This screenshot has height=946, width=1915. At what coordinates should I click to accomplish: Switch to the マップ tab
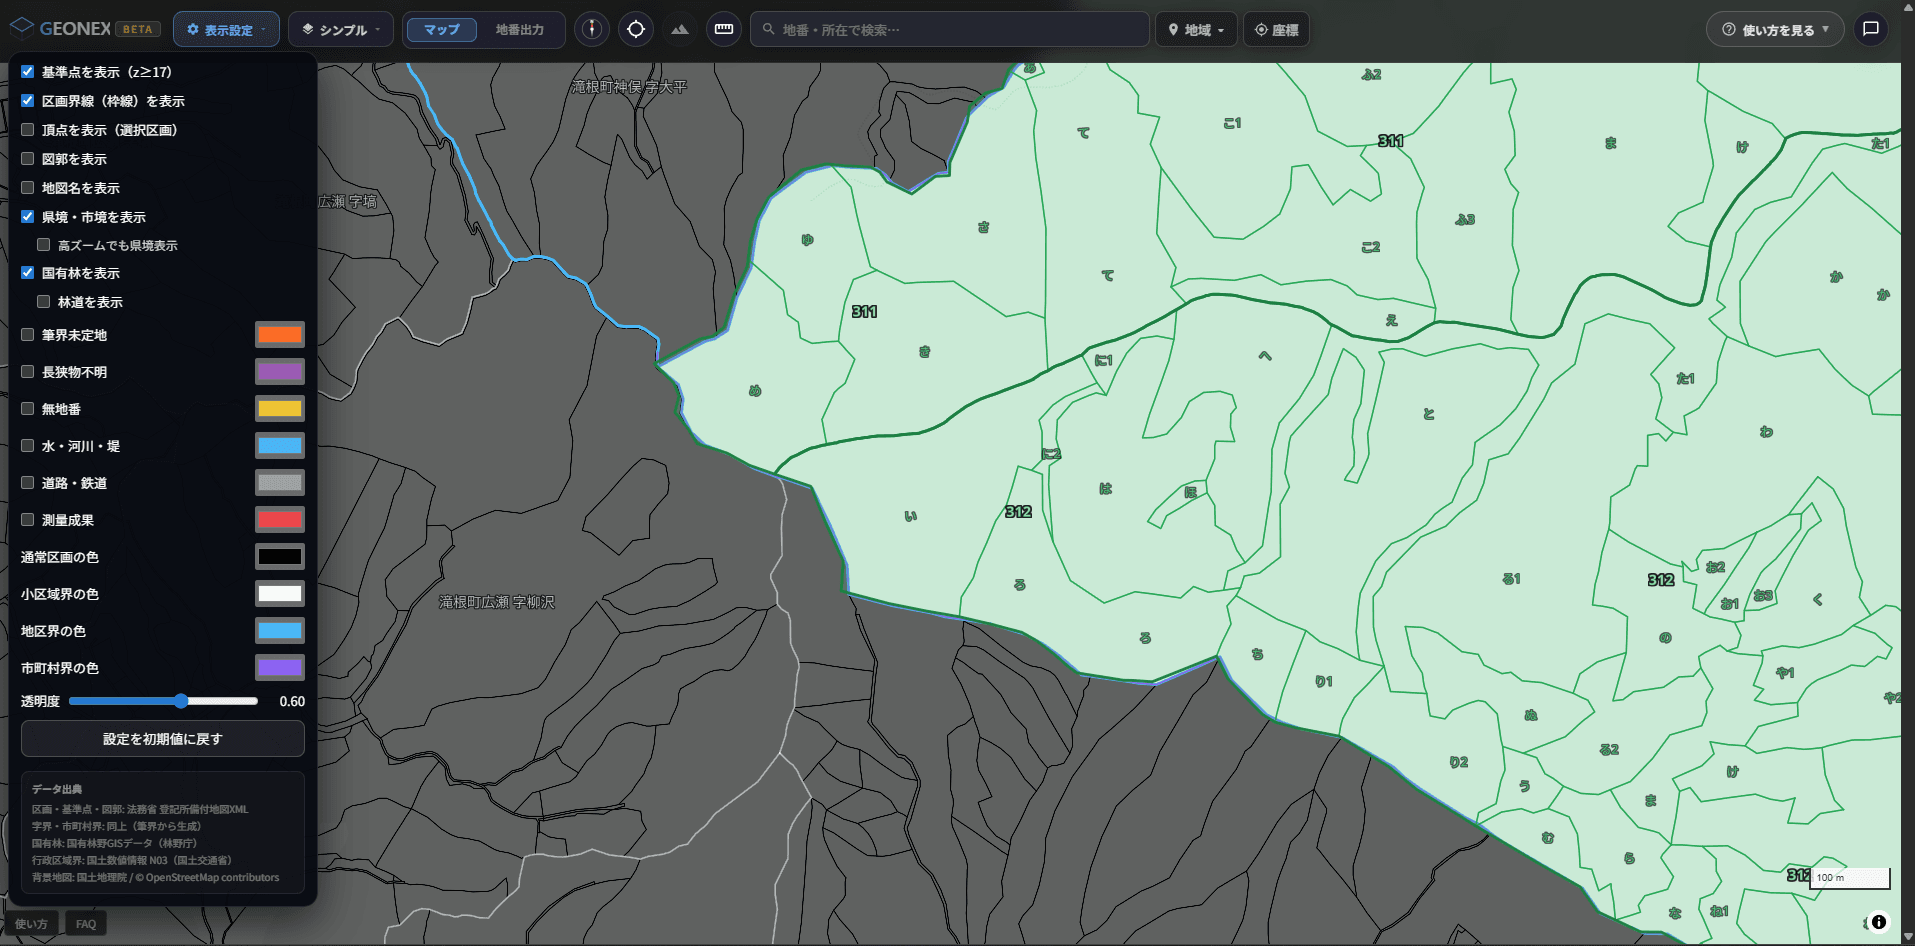(441, 30)
